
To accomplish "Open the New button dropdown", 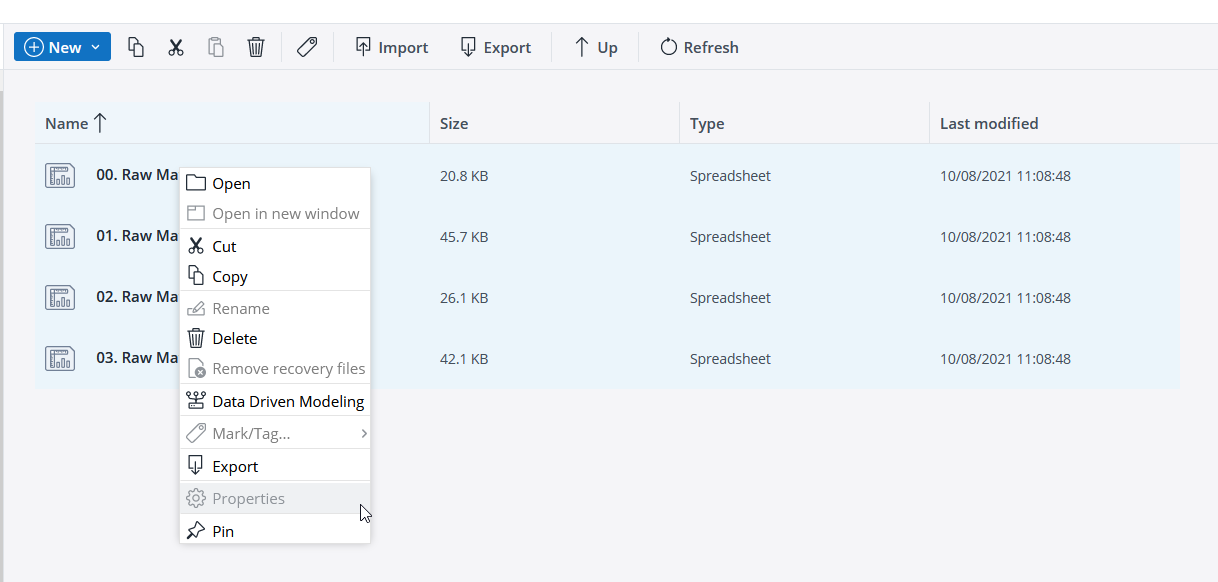I will pyautogui.click(x=96, y=47).
